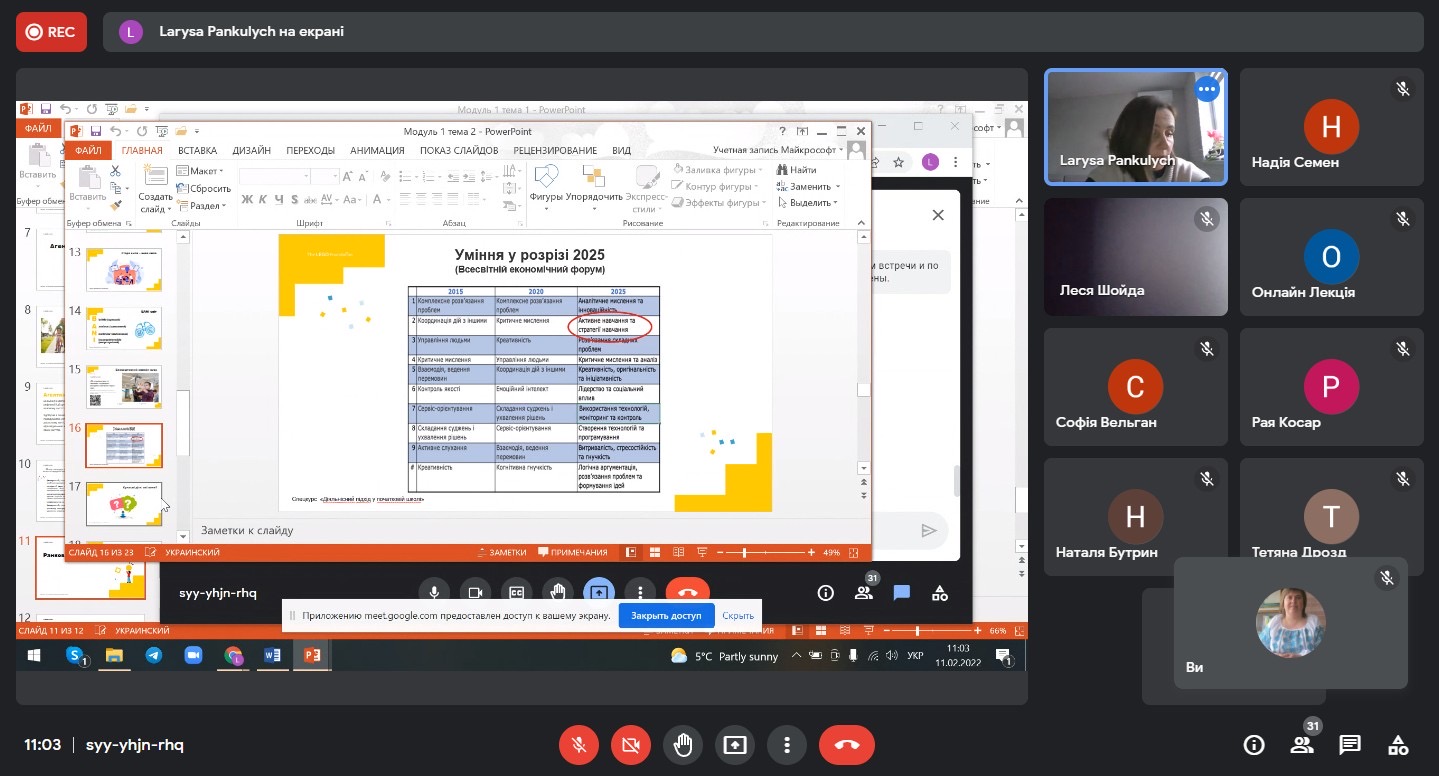Click undo arrow in front PowerPoint title bar

(x=116, y=131)
